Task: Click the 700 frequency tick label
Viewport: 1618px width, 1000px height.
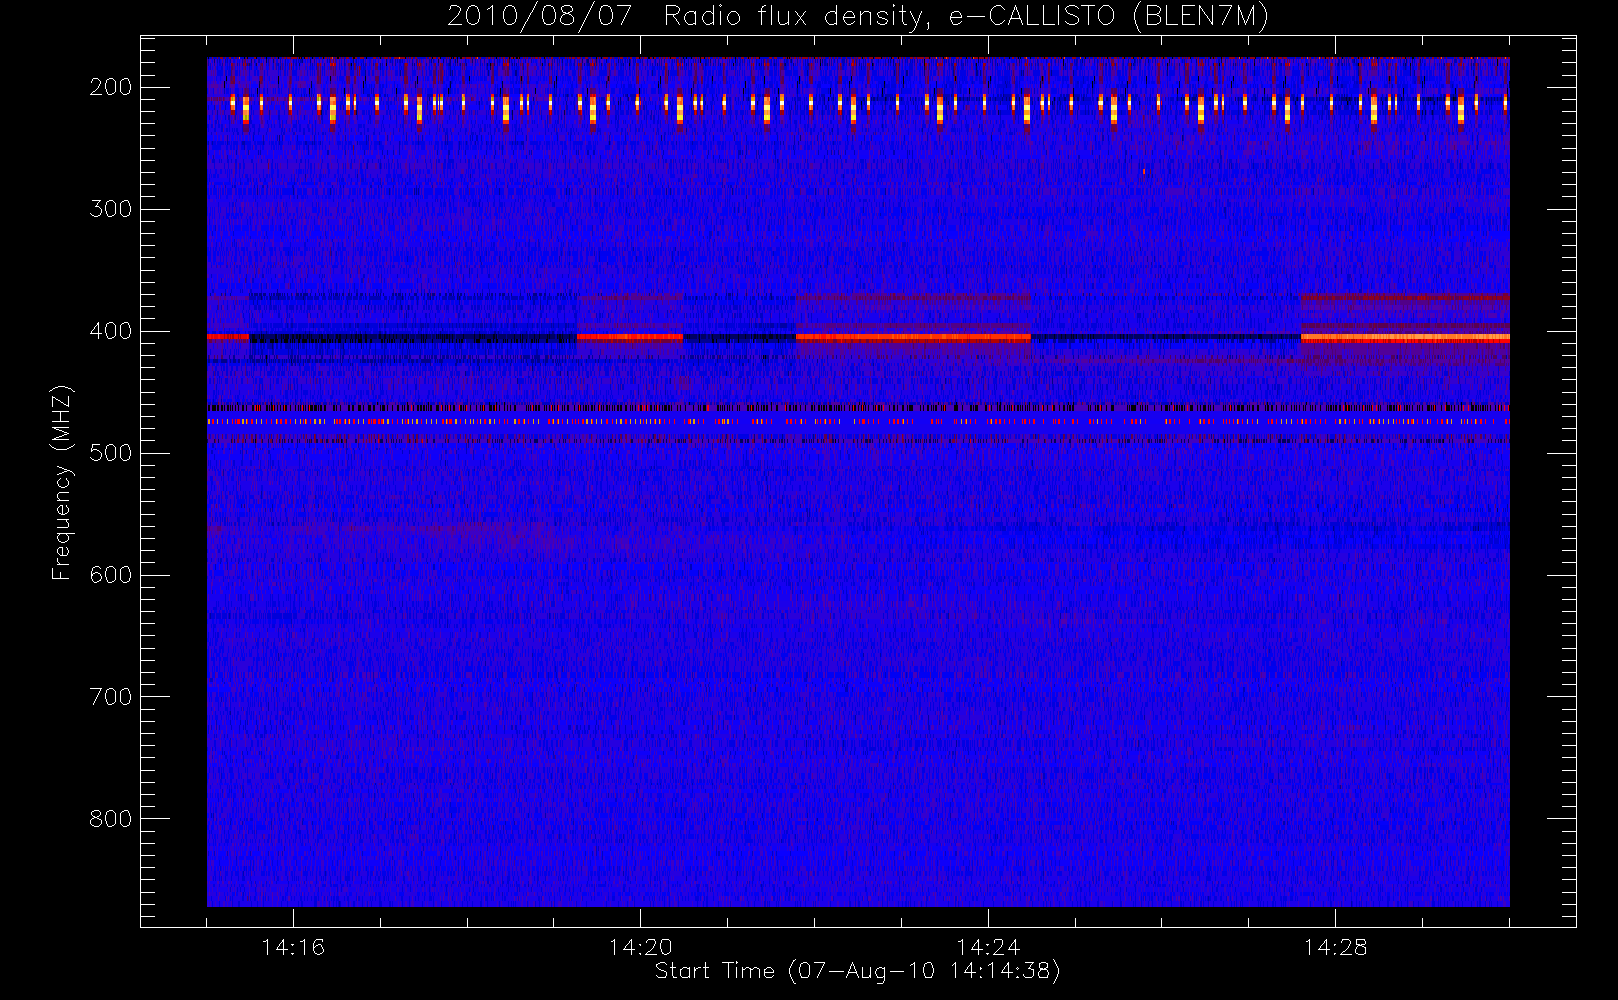Action: [x=110, y=697]
